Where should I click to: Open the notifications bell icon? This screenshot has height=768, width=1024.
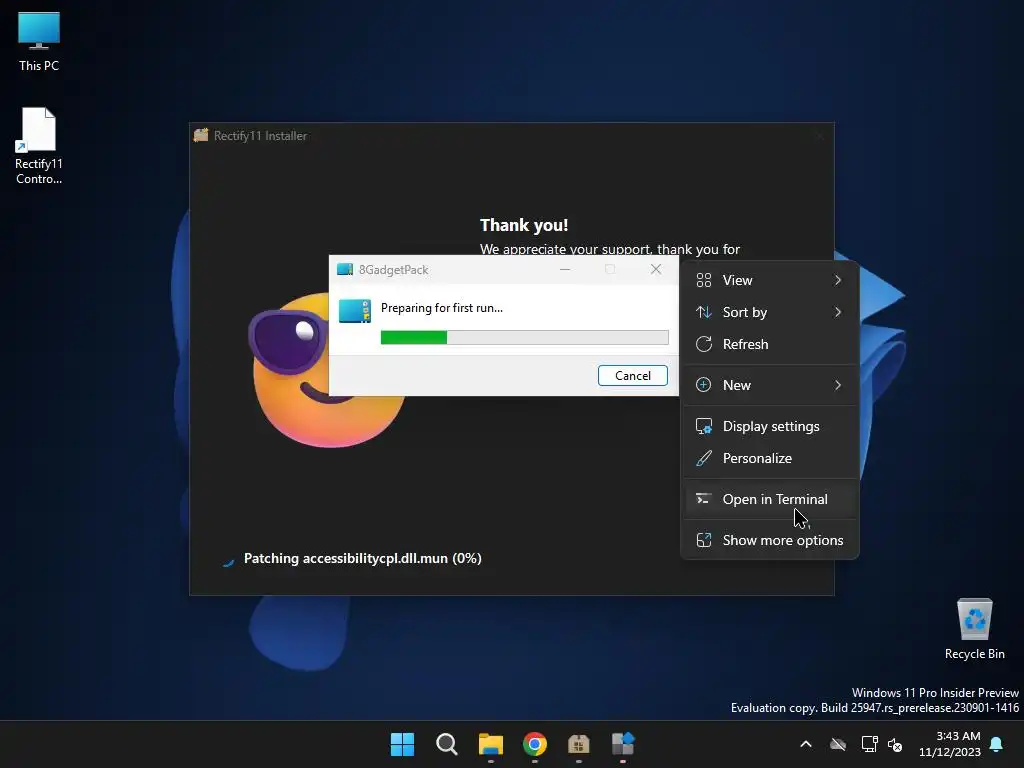pos(997,744)
